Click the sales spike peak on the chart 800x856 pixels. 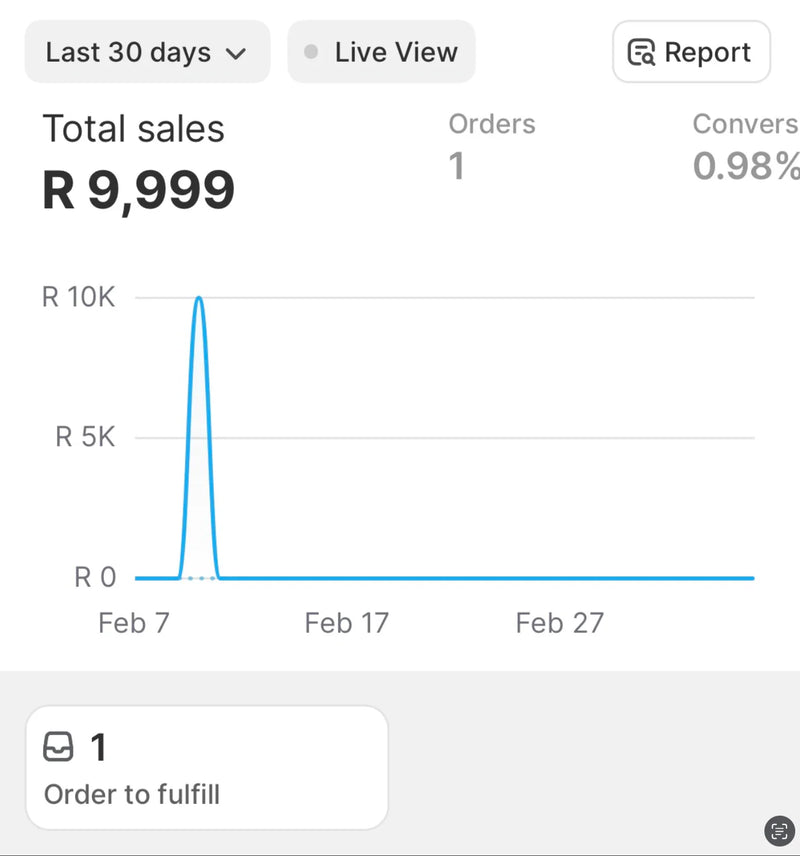[x=199, y=298]
